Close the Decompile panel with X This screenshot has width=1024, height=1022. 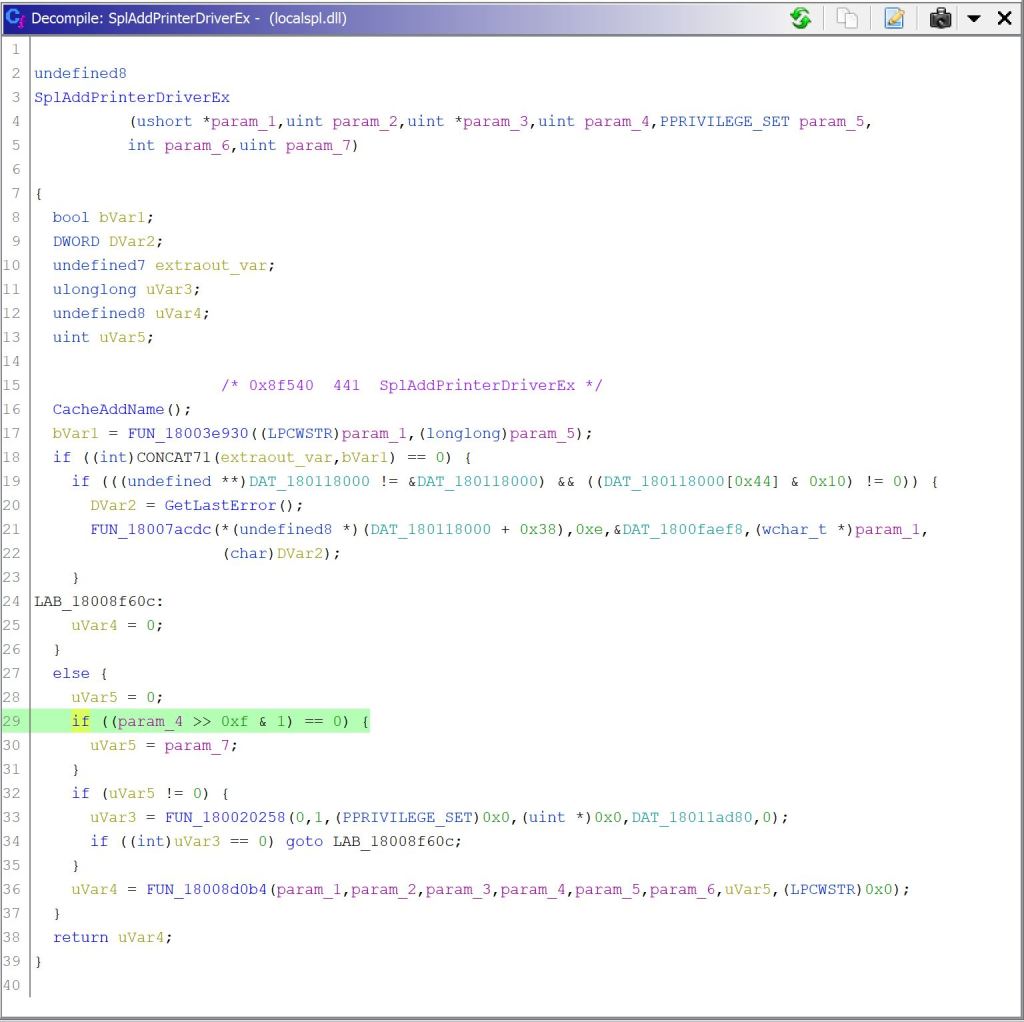1004,18
